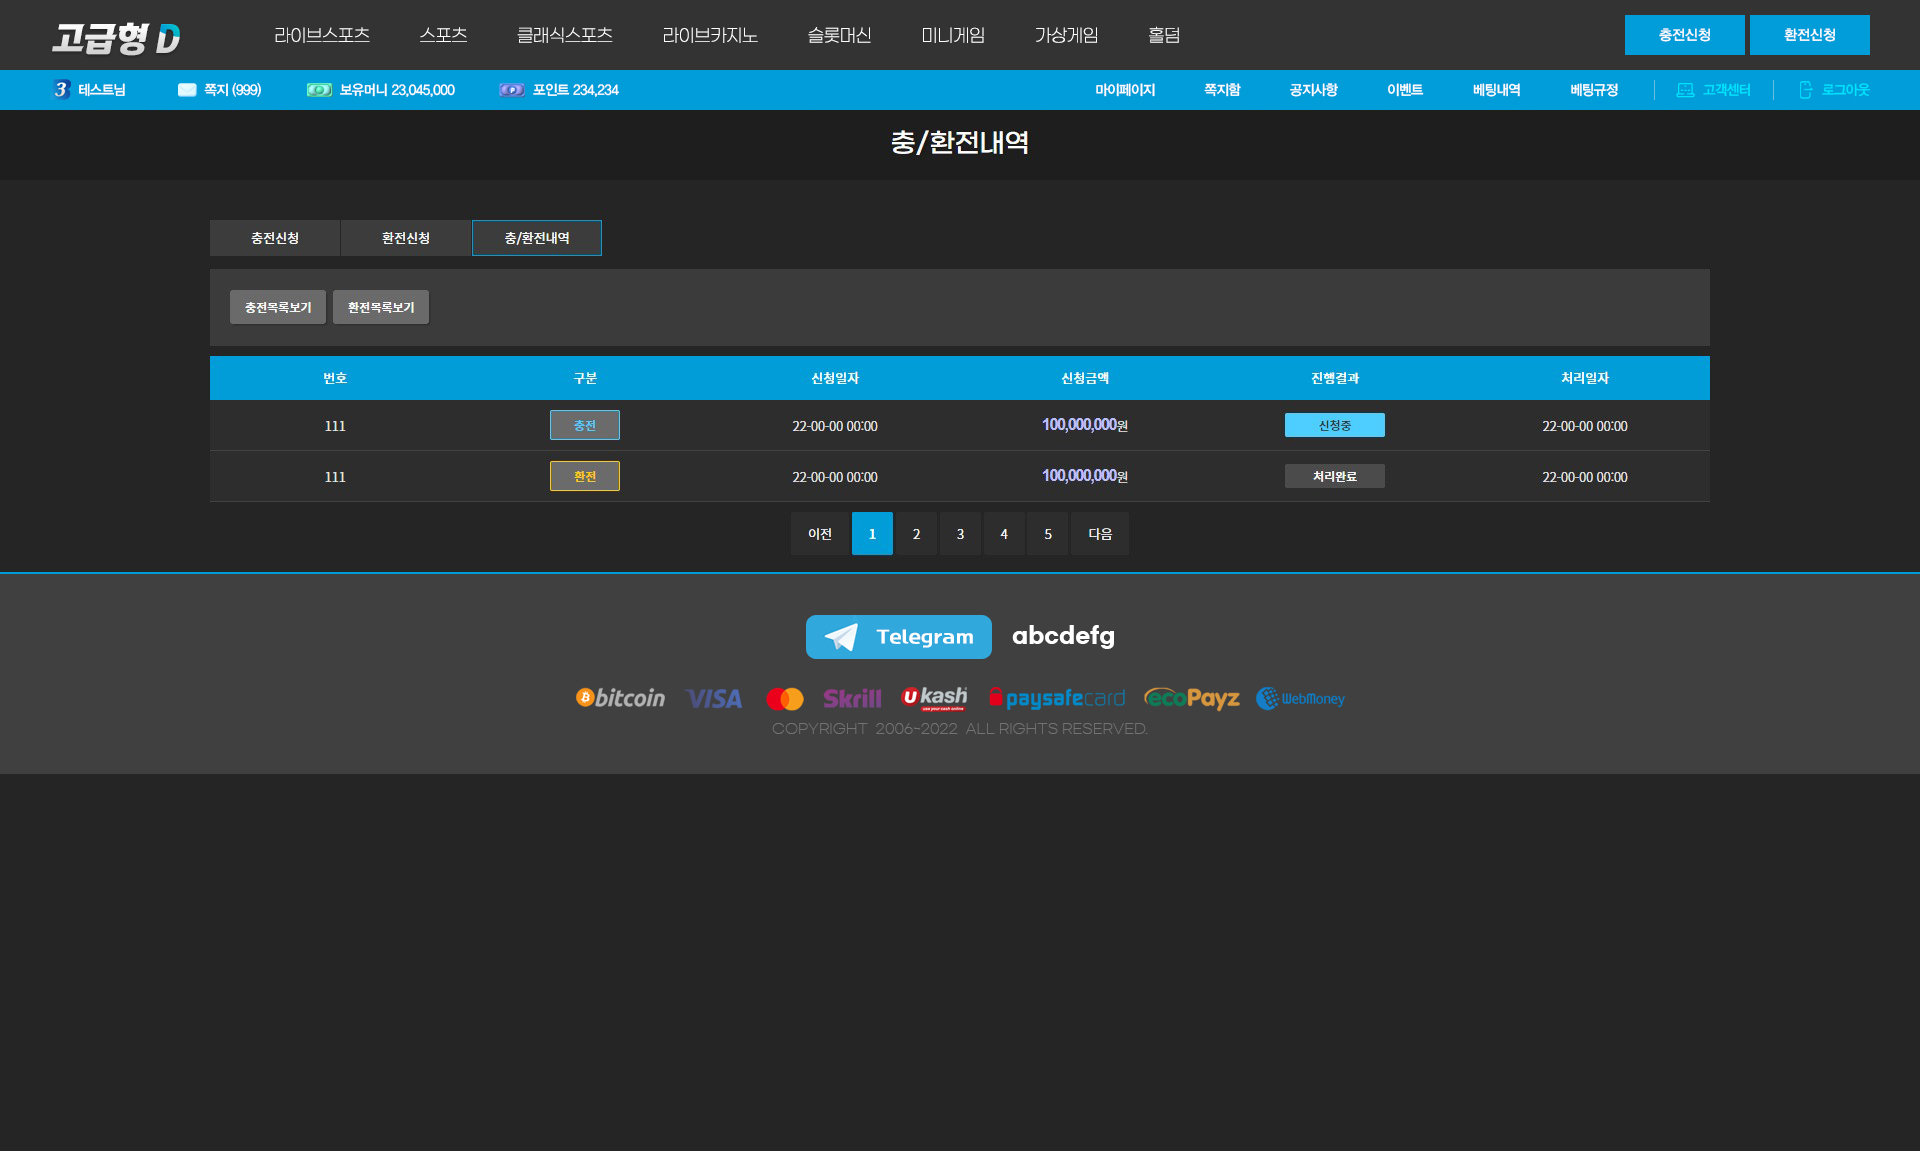This screenshot has width=1920, height=1151.
Task: Open the 라이브스포츠 menu
Action: (x=322, y=35)
